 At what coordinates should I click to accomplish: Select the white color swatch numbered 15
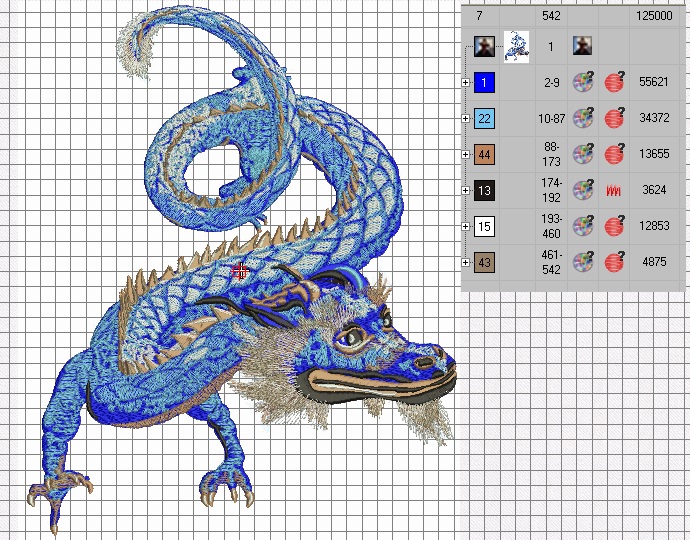tap(484, 226)
